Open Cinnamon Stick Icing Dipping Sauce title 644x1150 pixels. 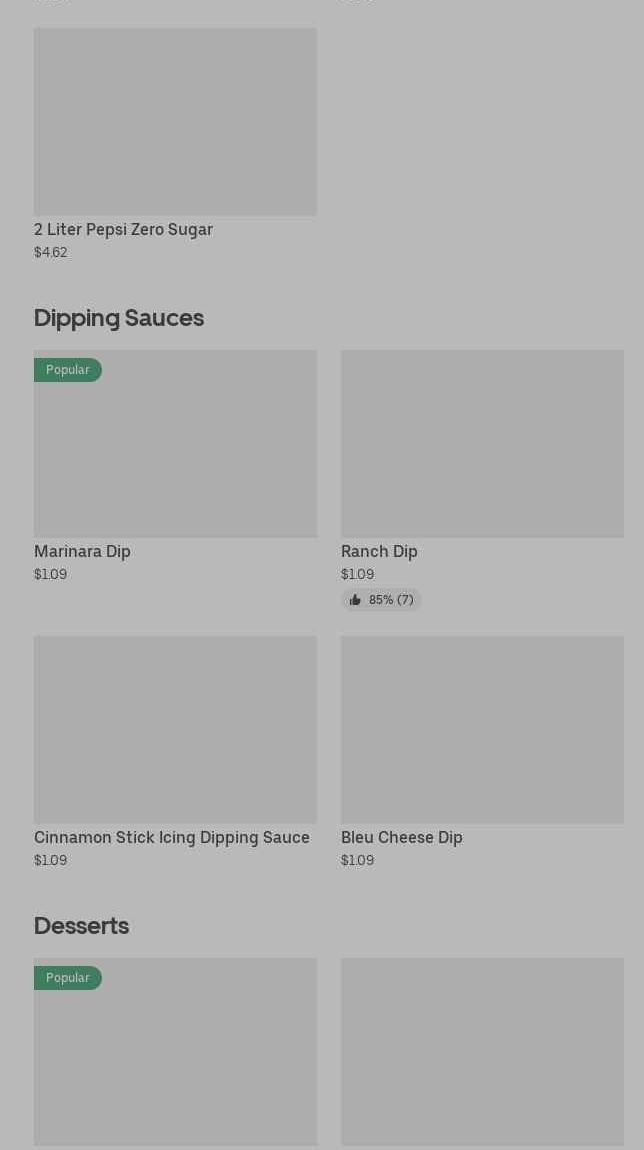pyautogui.click(x=172, y=838)
